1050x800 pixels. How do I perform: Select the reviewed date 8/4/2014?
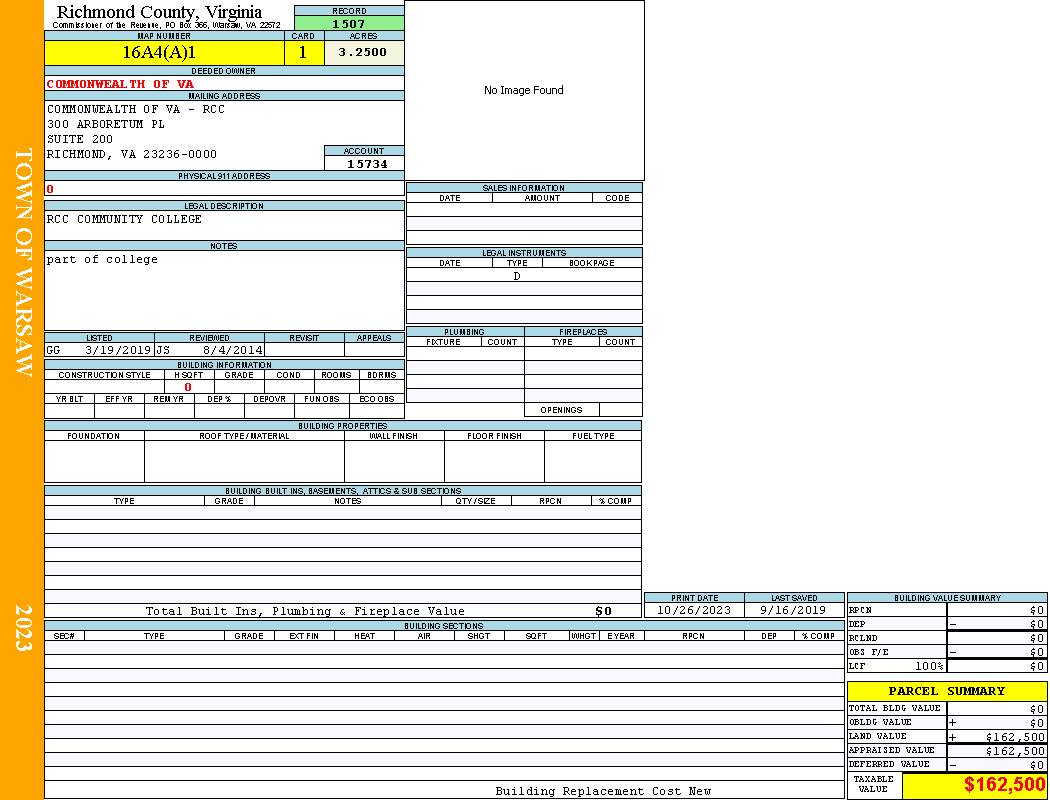[x=232, y=351]
